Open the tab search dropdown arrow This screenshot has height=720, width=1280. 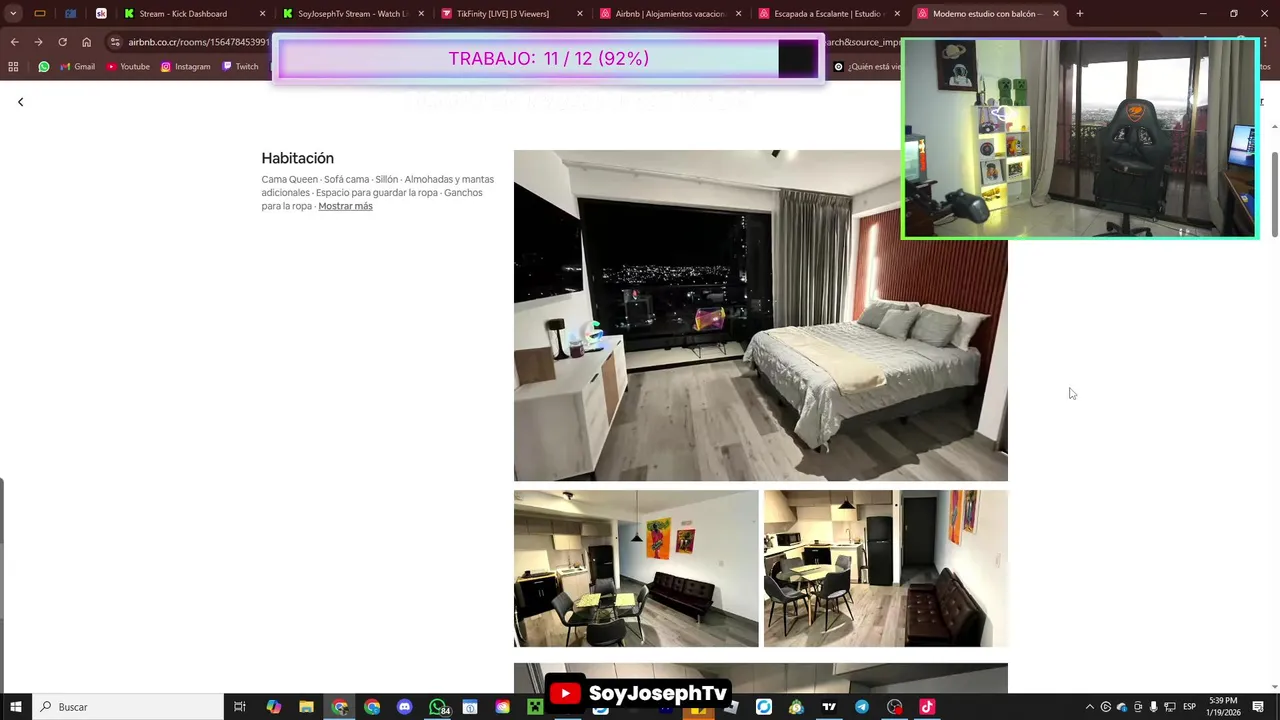pyautogui.click(x=13, y=14)
